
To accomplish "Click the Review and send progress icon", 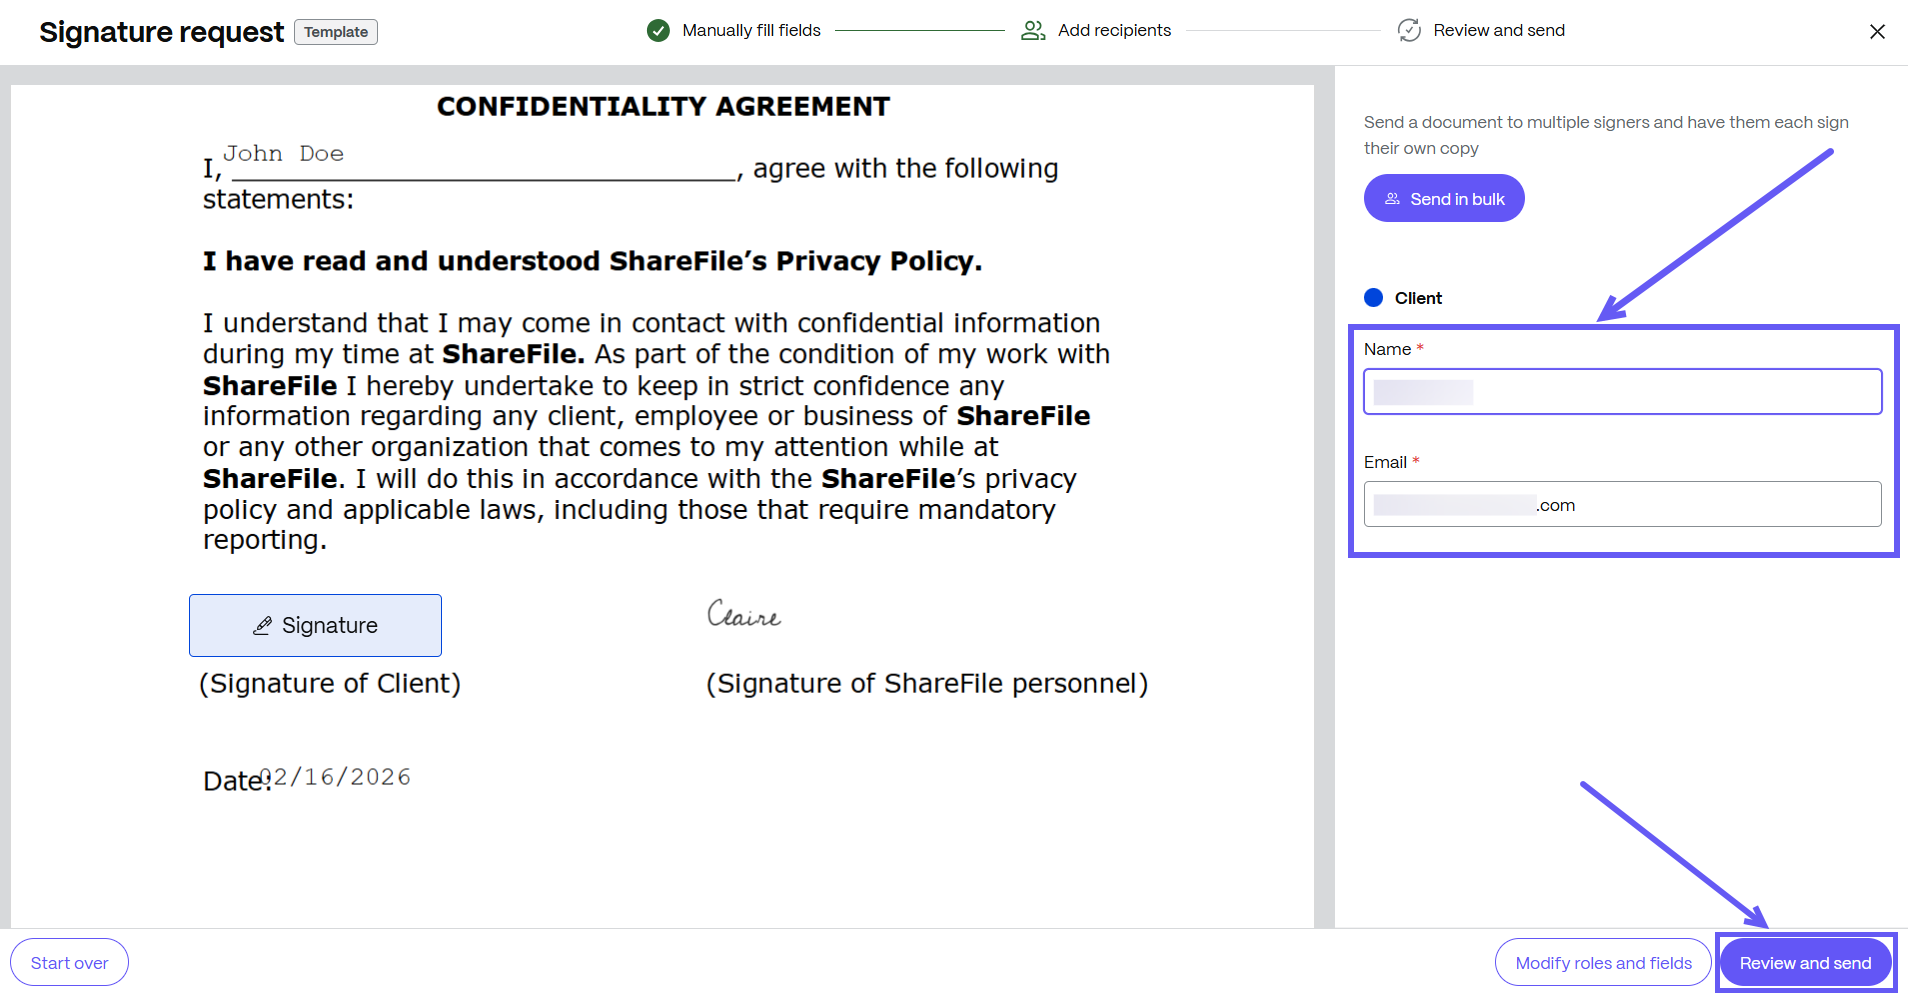I will coord(1409,31).
